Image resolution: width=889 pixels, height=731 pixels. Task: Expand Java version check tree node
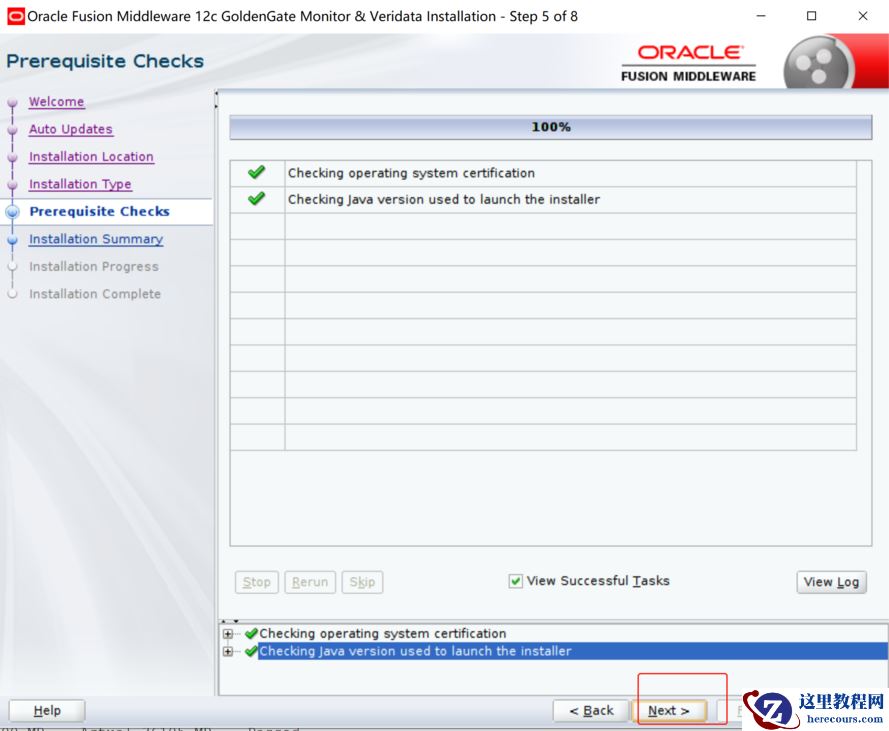(228, 652)
